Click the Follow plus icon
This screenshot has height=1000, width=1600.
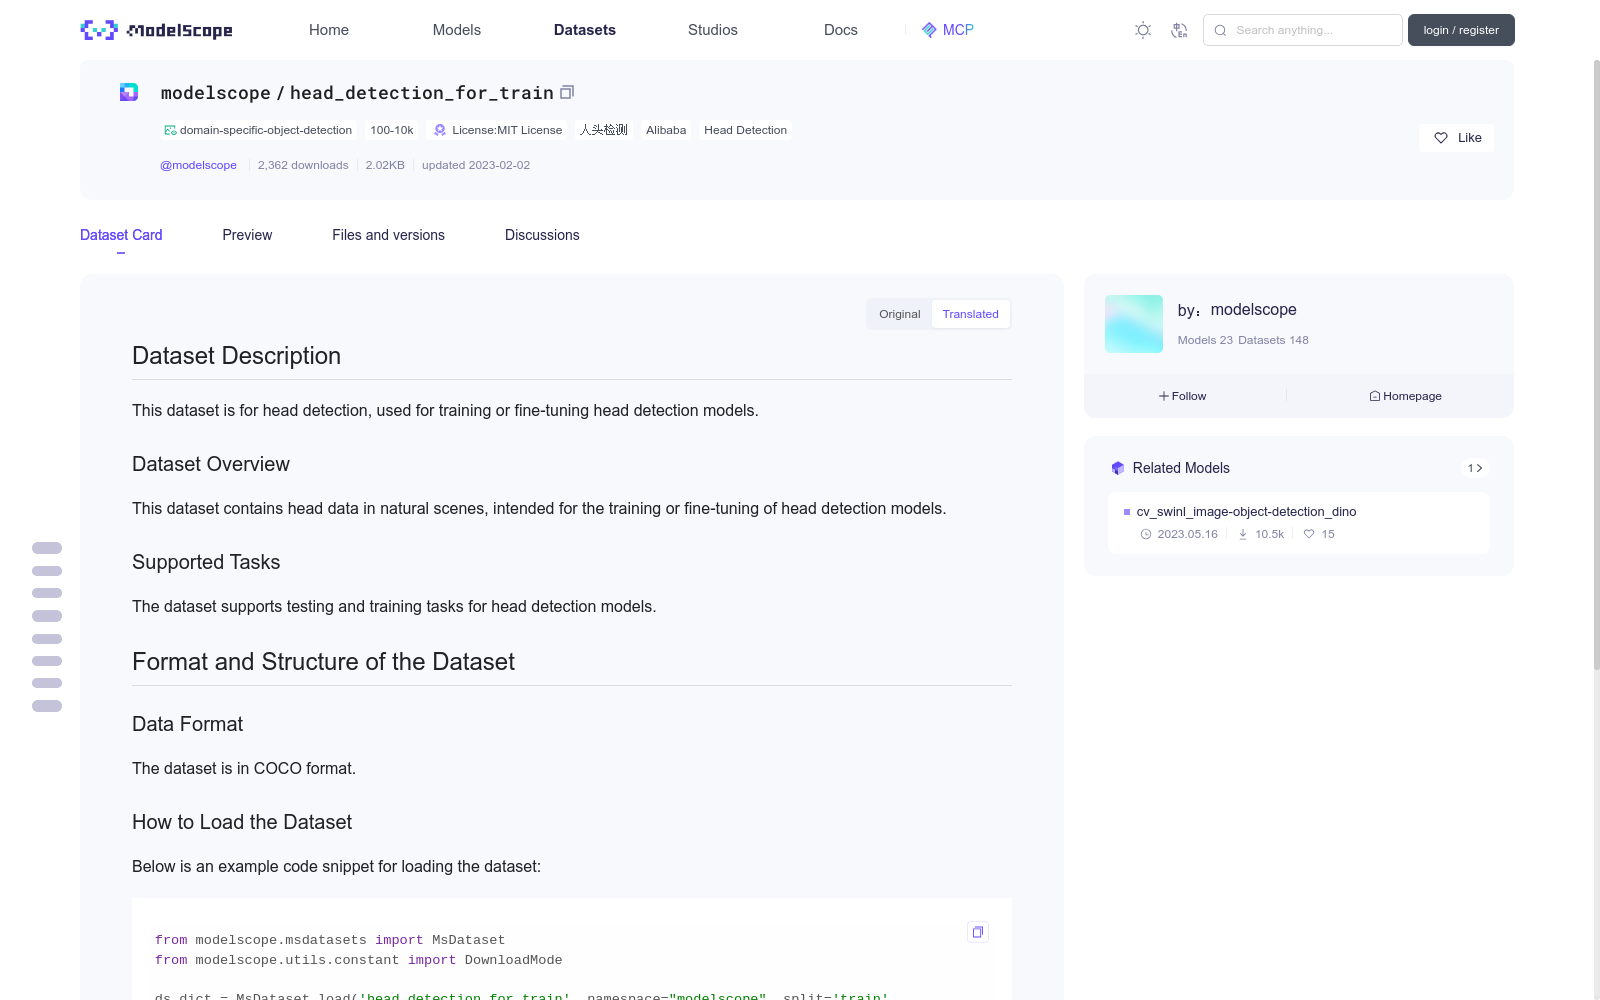click(x=1164, y=396)
